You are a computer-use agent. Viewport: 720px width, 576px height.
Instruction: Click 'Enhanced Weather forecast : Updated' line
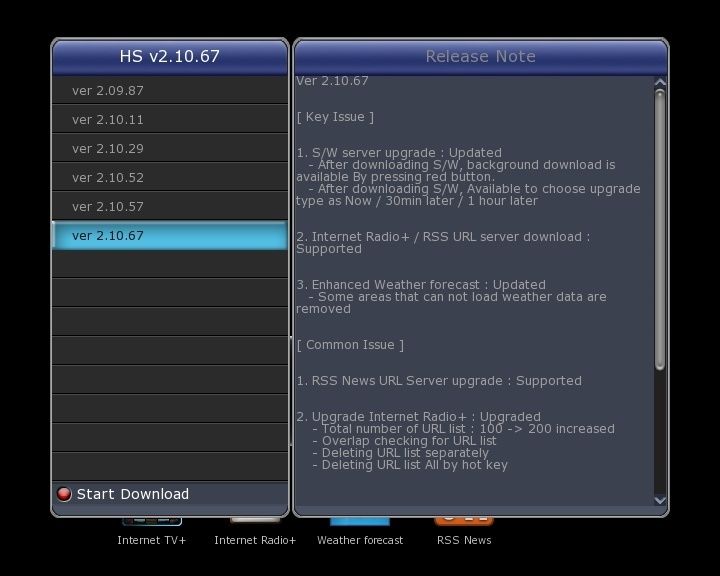click(421, 284)
